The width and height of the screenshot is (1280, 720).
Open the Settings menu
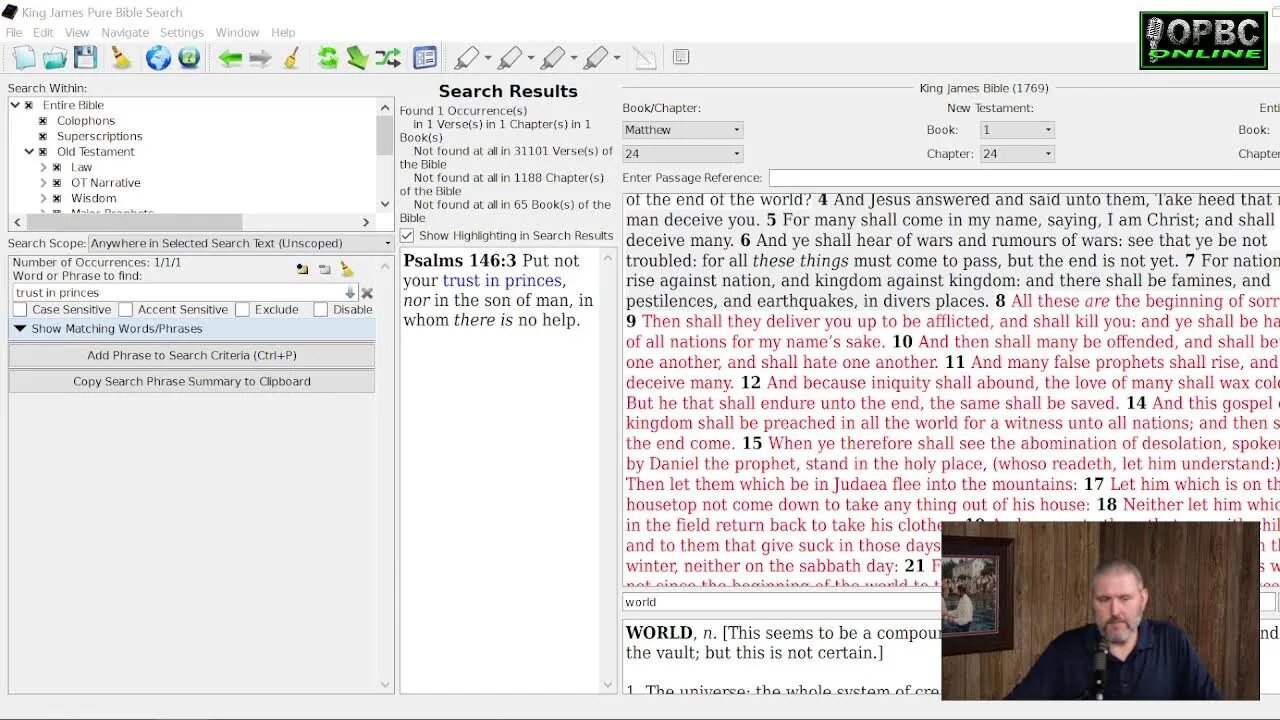182,33
